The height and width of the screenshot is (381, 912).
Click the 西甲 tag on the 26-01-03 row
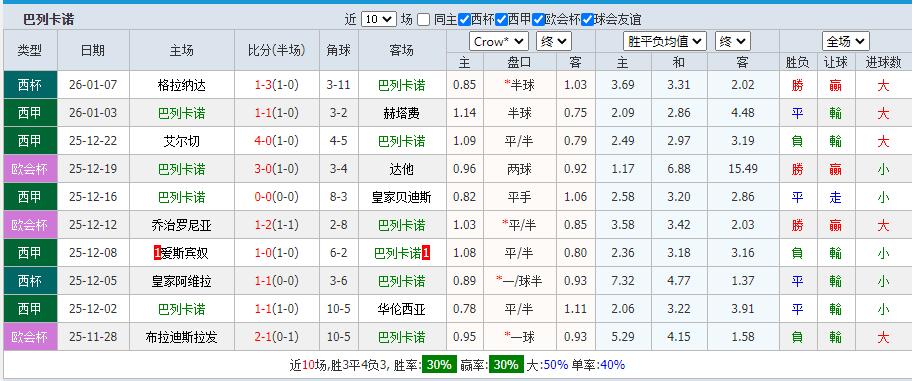click(30, 113)
